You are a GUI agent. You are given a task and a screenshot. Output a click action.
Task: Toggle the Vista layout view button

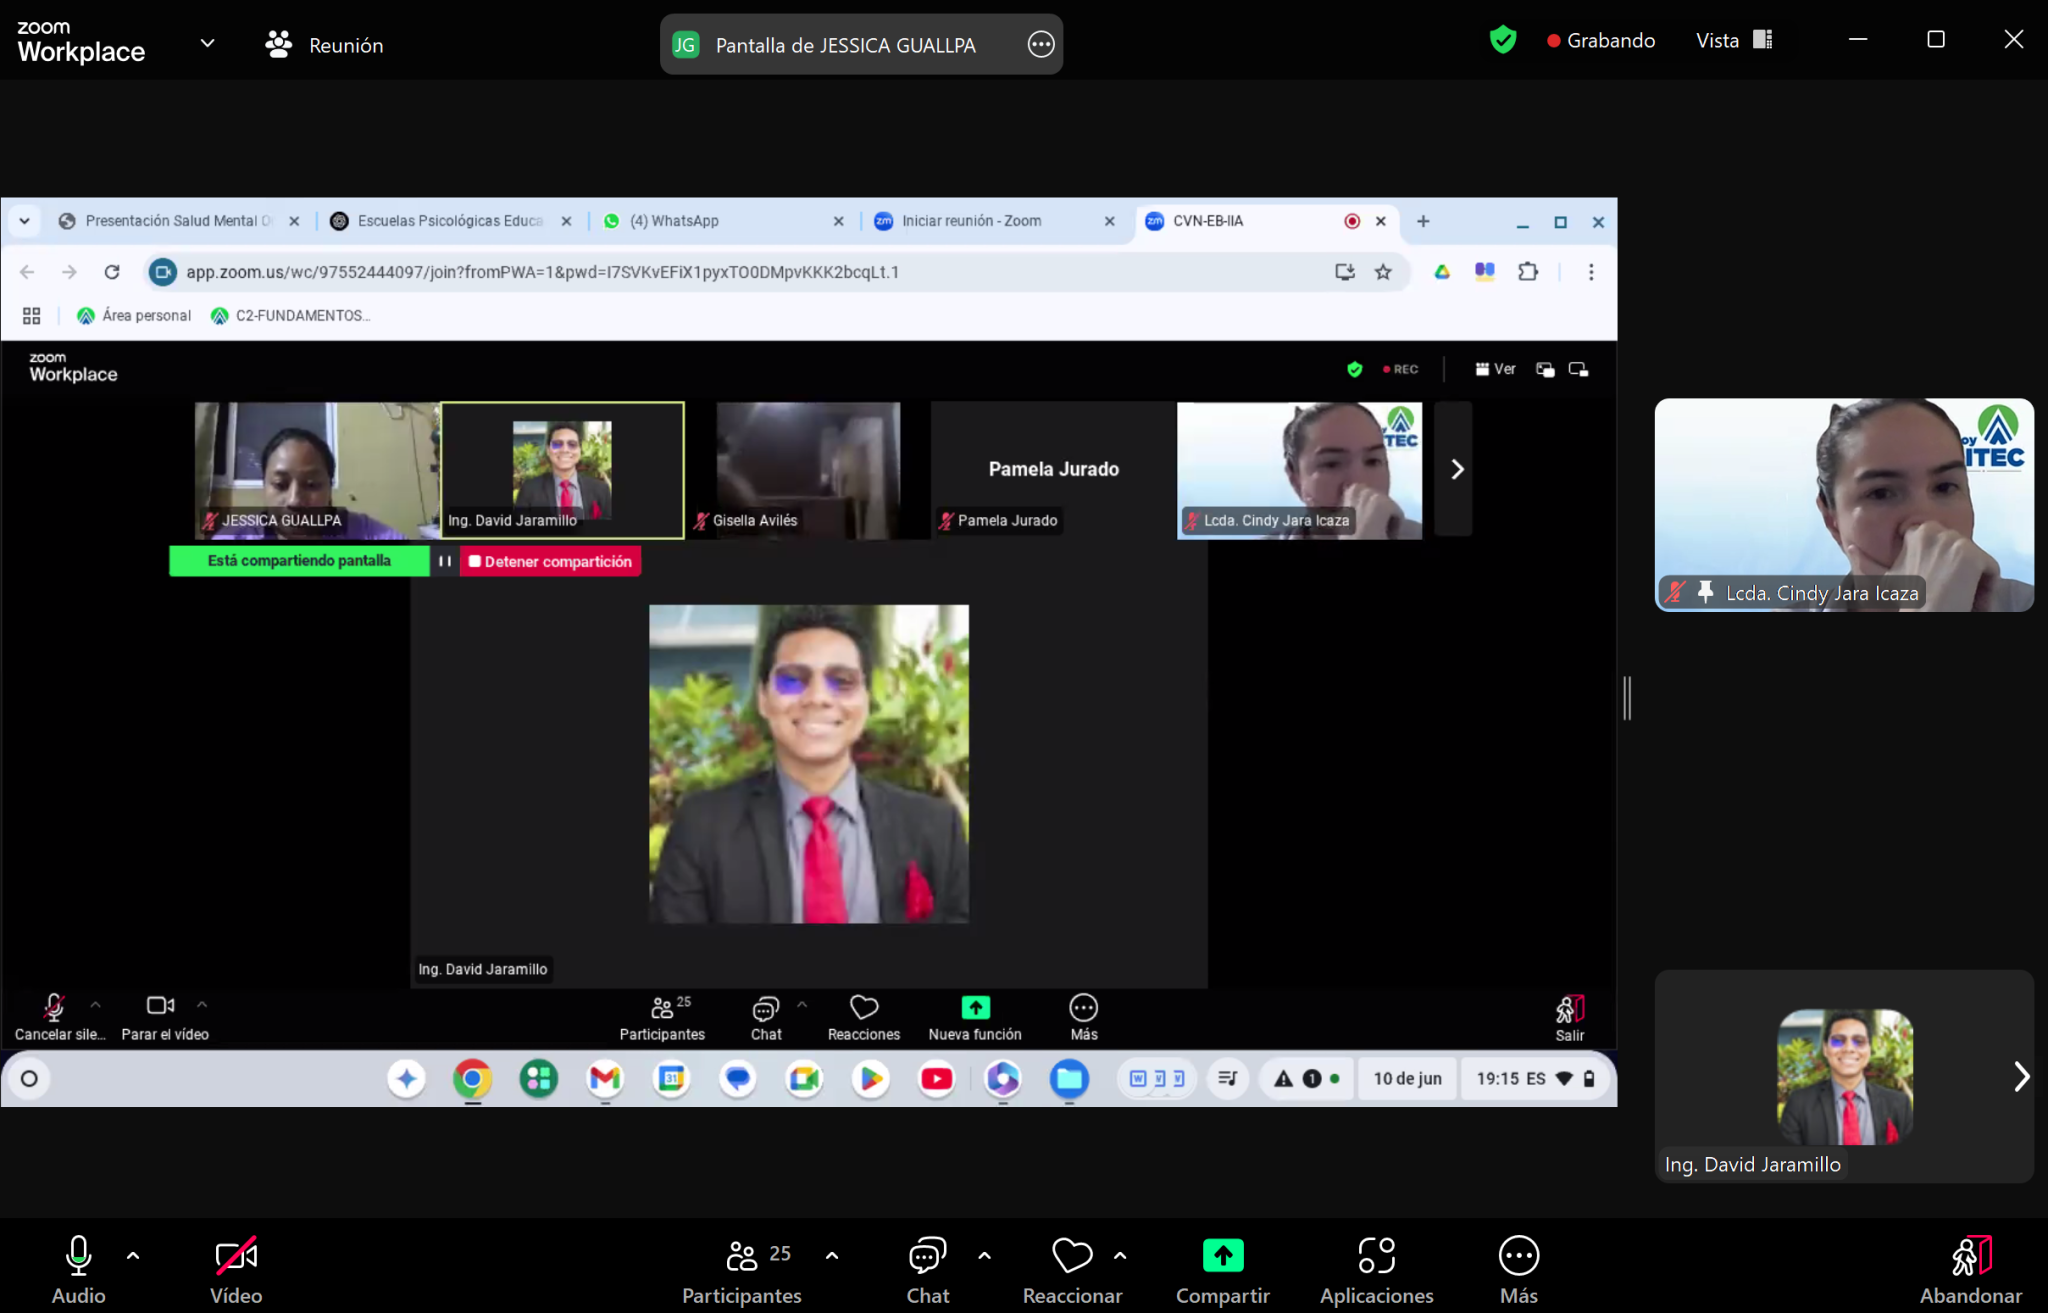pos(1734,40)
